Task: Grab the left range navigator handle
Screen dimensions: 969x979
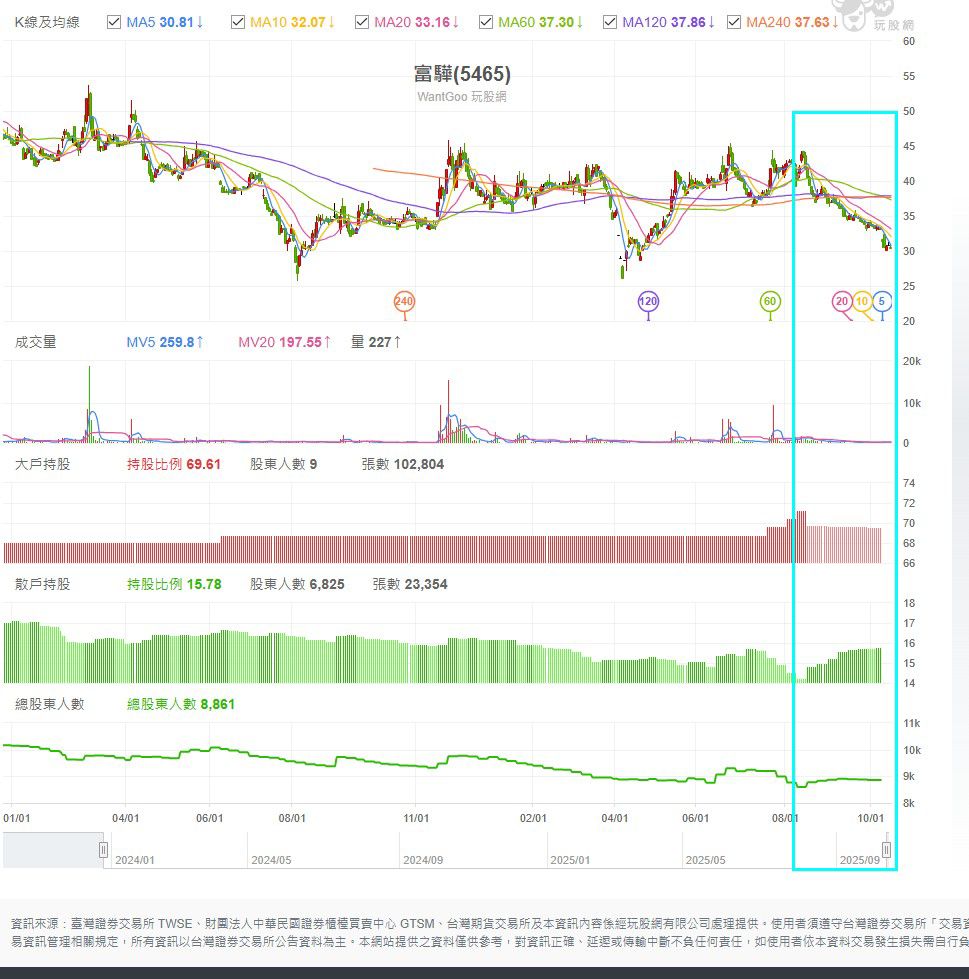Action: pos(103,850)
